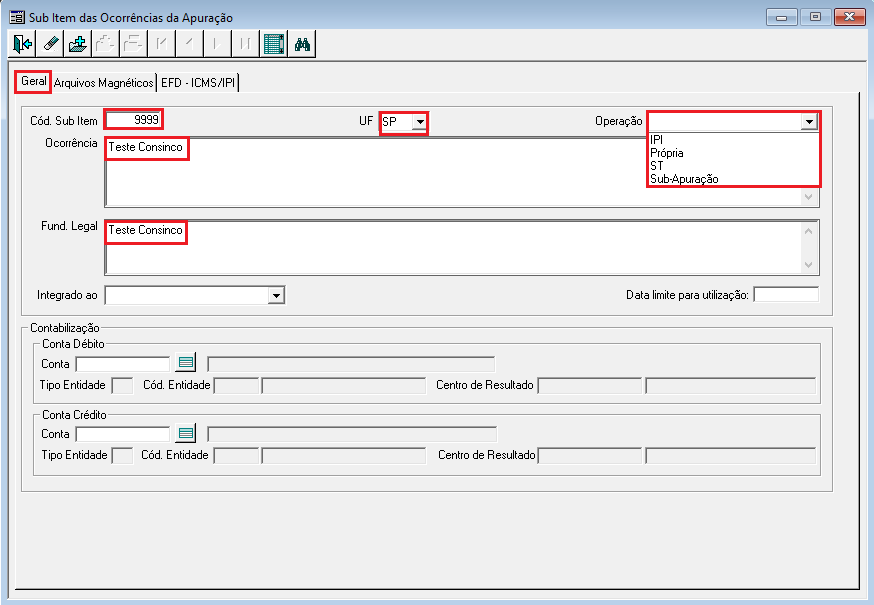Click Fund. Legal scrollbar up arrow
This screenshot has height=605, width=874.
(809, 231)
